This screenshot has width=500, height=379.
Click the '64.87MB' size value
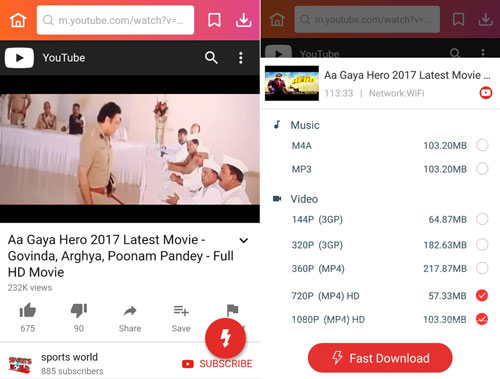tap(448, 220)
